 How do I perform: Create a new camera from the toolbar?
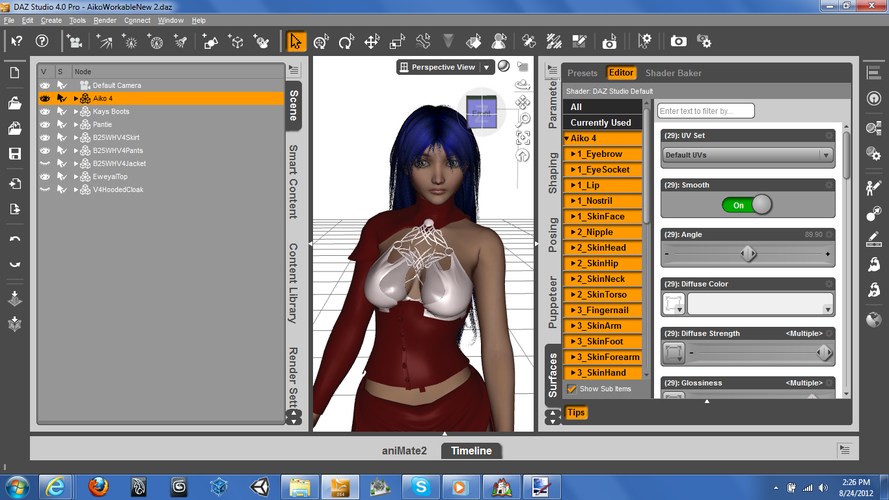[x=74, y=41]
